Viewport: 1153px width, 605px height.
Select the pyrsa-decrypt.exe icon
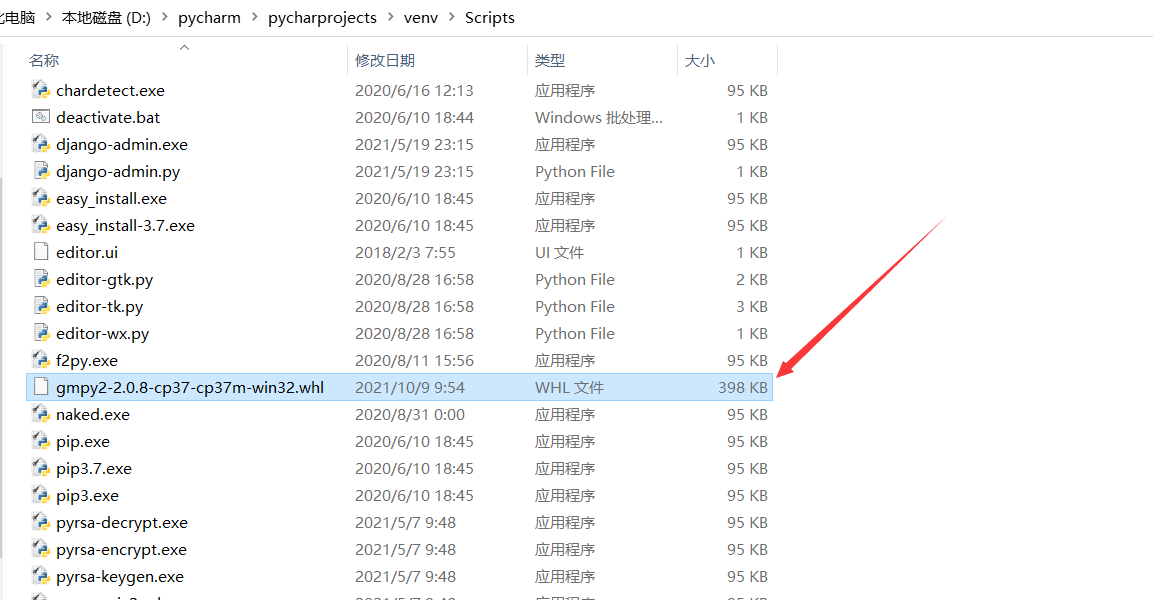click(41, 522)
